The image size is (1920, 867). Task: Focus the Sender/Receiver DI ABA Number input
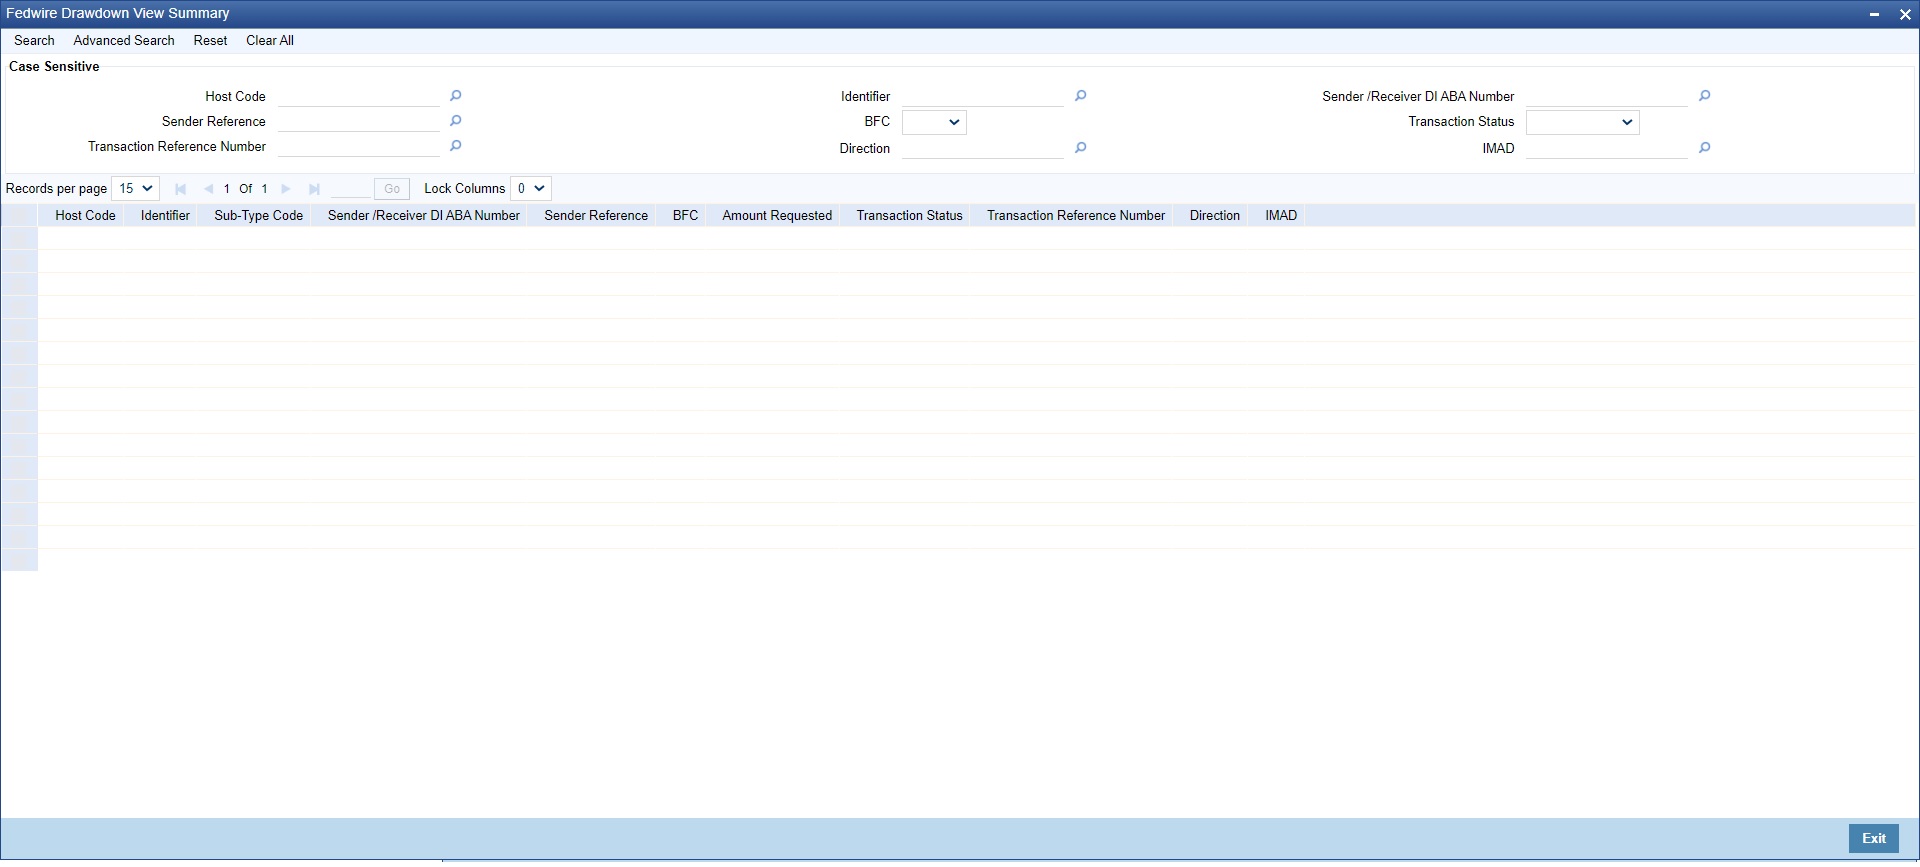(x=1607, y=96)
